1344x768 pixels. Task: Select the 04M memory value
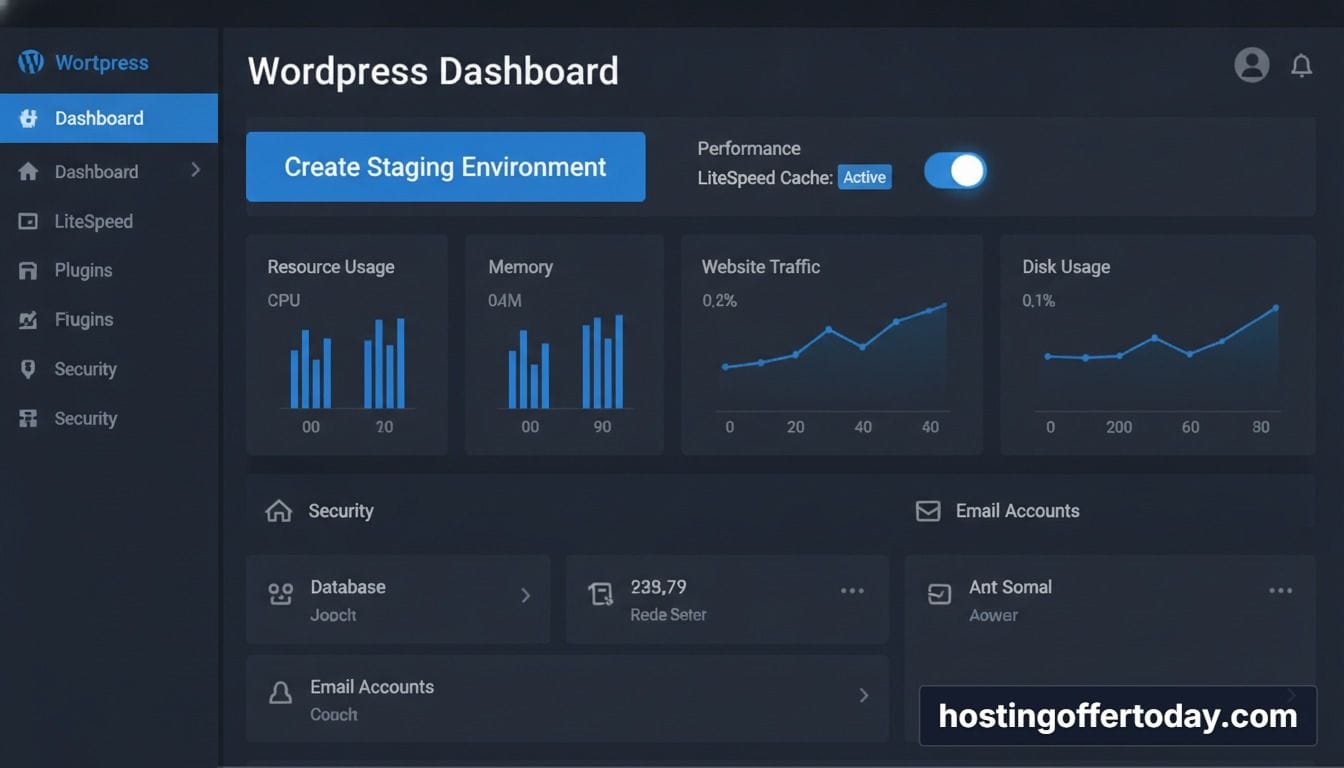(505, 300)
